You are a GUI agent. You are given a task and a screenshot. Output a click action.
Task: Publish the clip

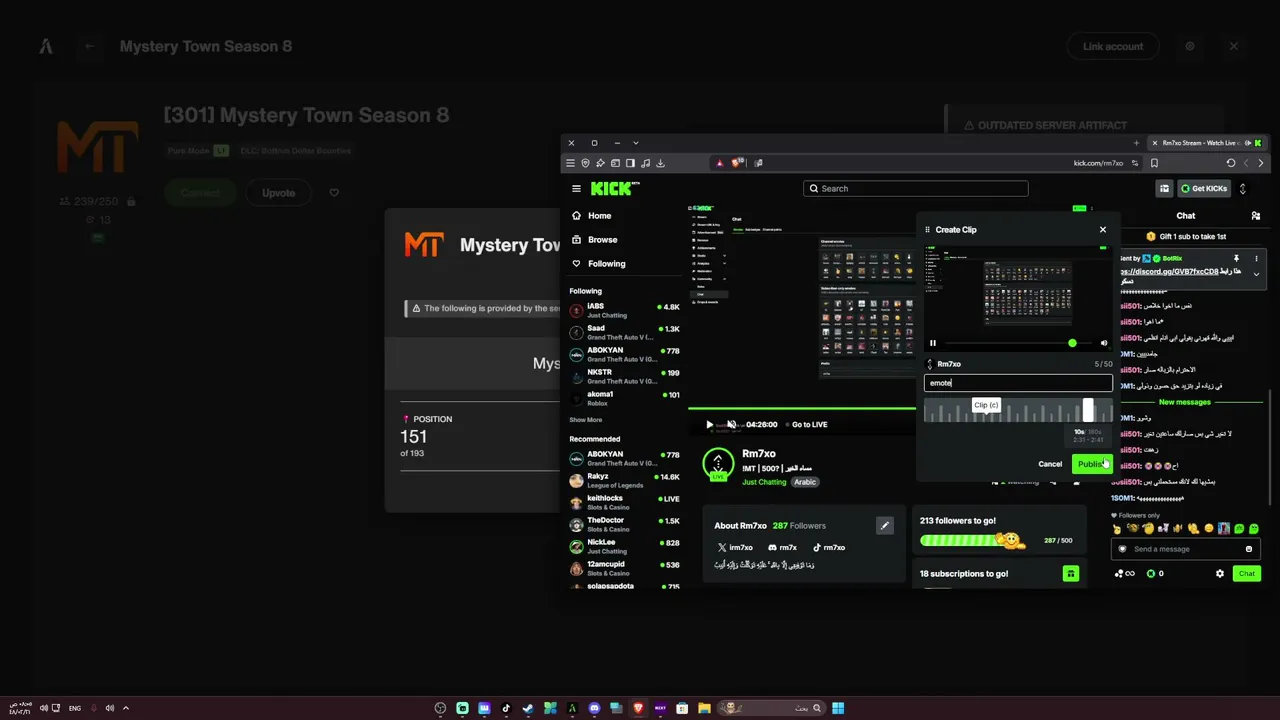(x=1092, y=464)
